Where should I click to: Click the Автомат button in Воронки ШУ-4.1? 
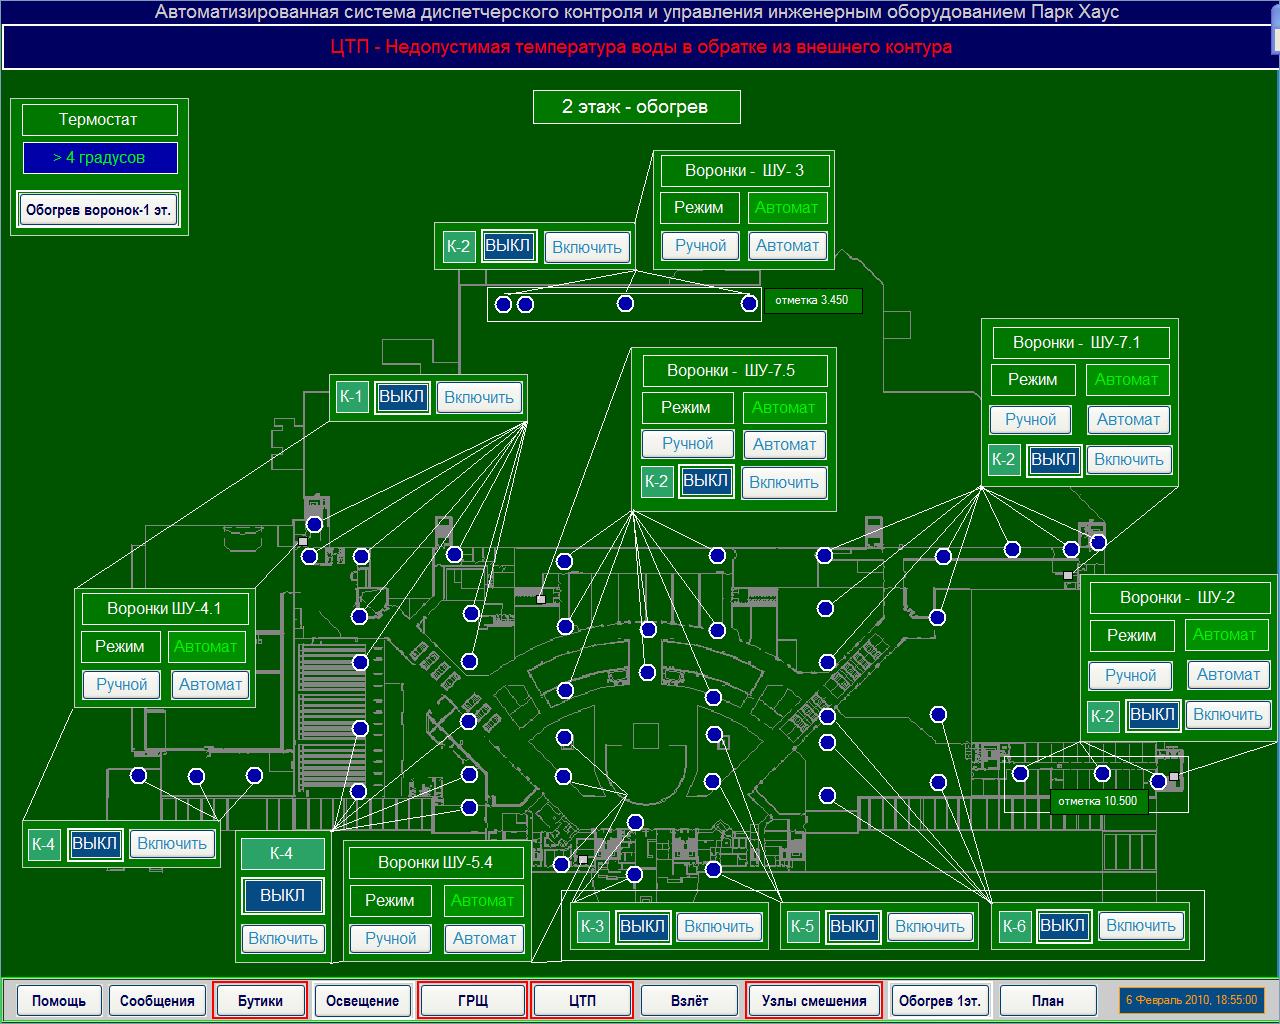210,685
